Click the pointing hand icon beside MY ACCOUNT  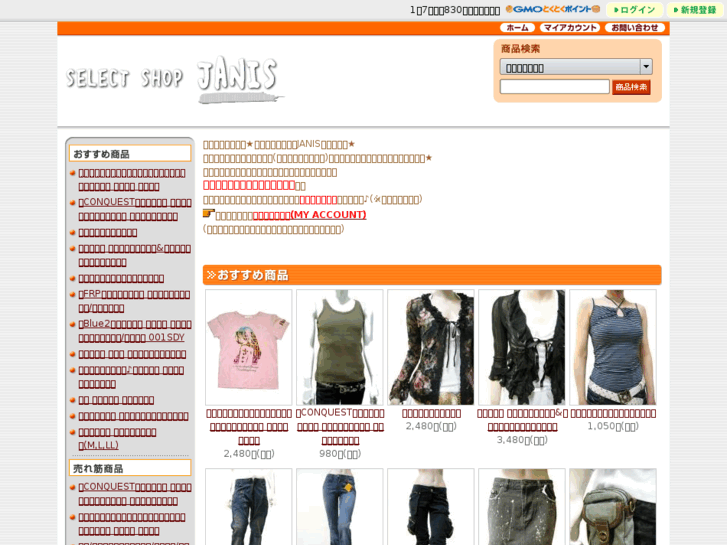[209, 213]
